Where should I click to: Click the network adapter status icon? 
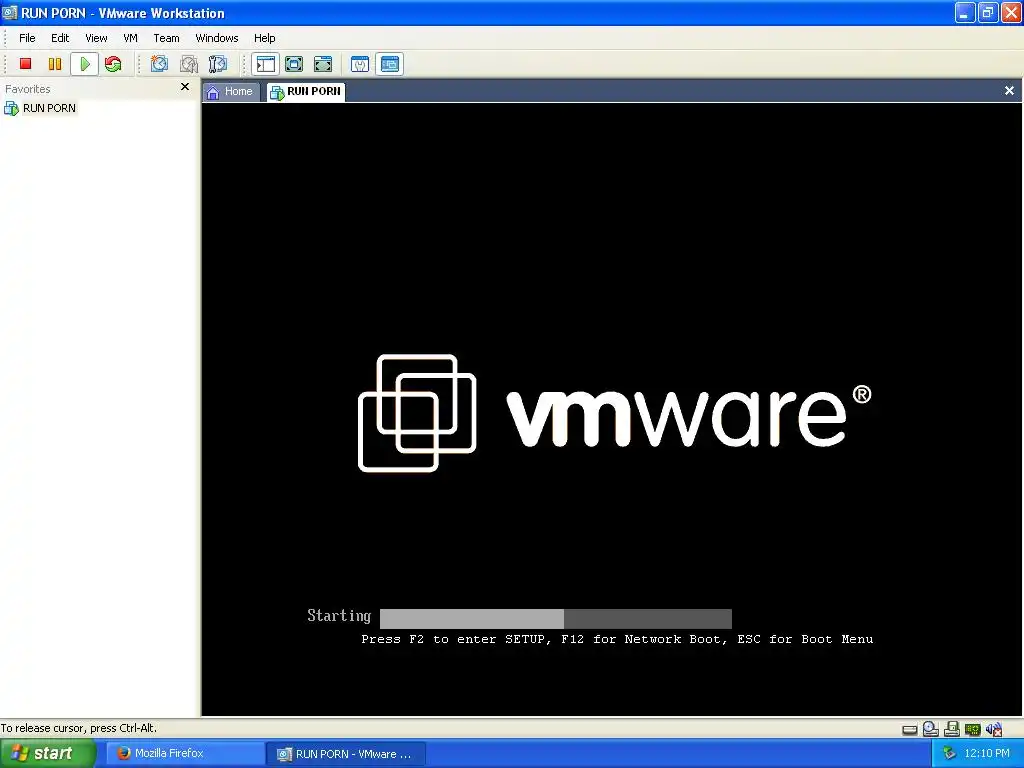click(x=972, y=729)
